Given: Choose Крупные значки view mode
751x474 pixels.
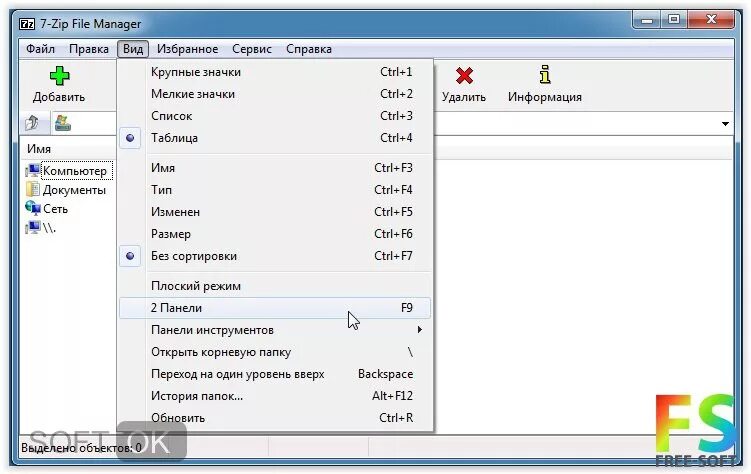Looking at the screenshot, I should click(275, 72).
